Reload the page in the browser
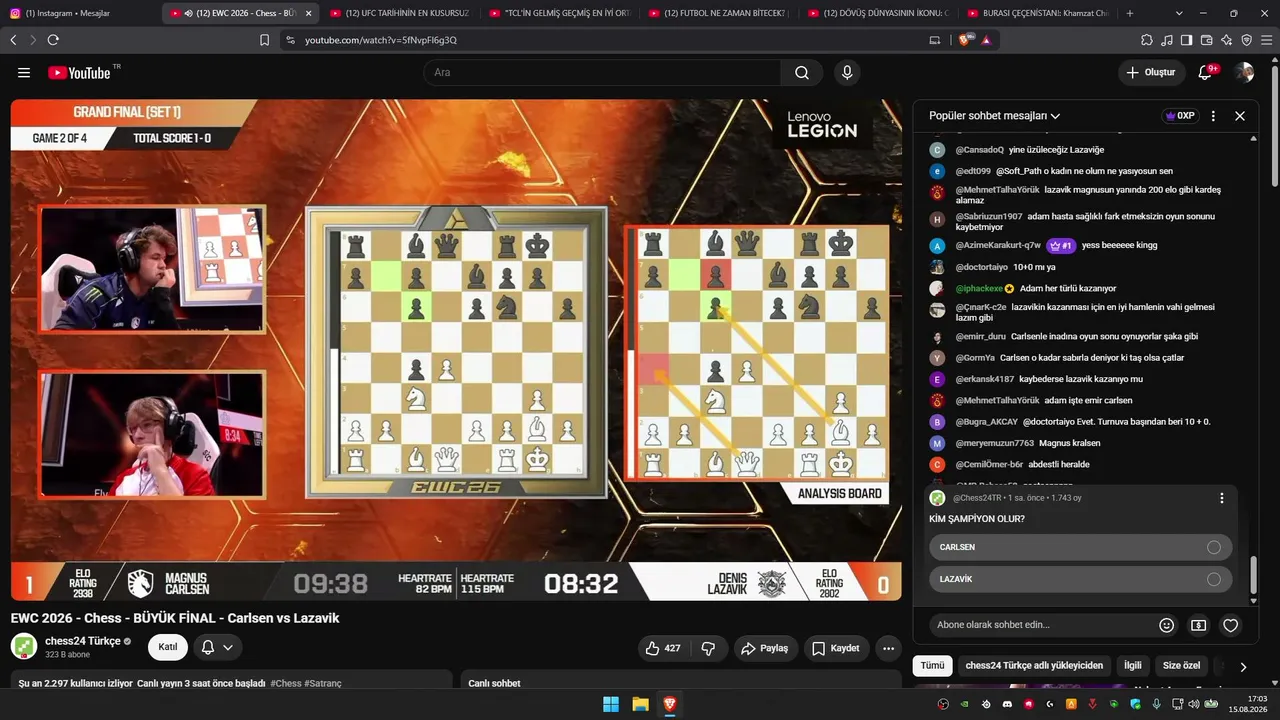 click(x=53, y=40)
